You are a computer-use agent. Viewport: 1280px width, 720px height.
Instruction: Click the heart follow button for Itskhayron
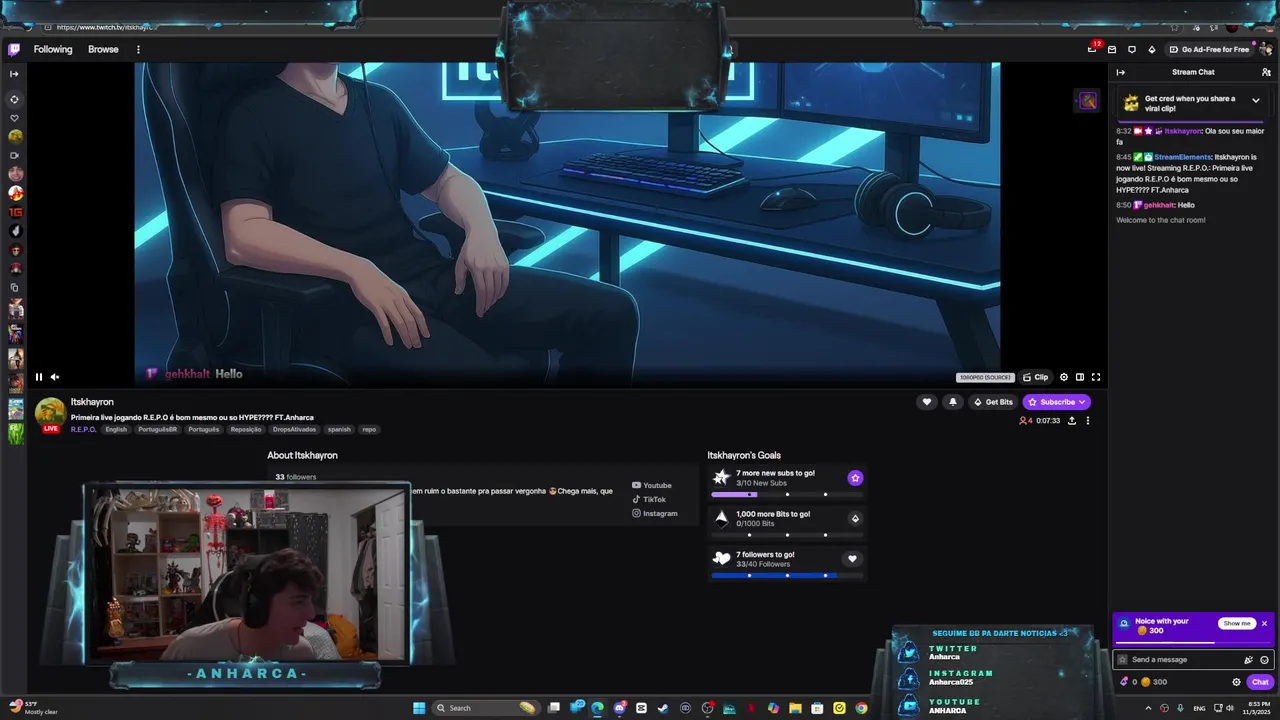tap(927, 402)
